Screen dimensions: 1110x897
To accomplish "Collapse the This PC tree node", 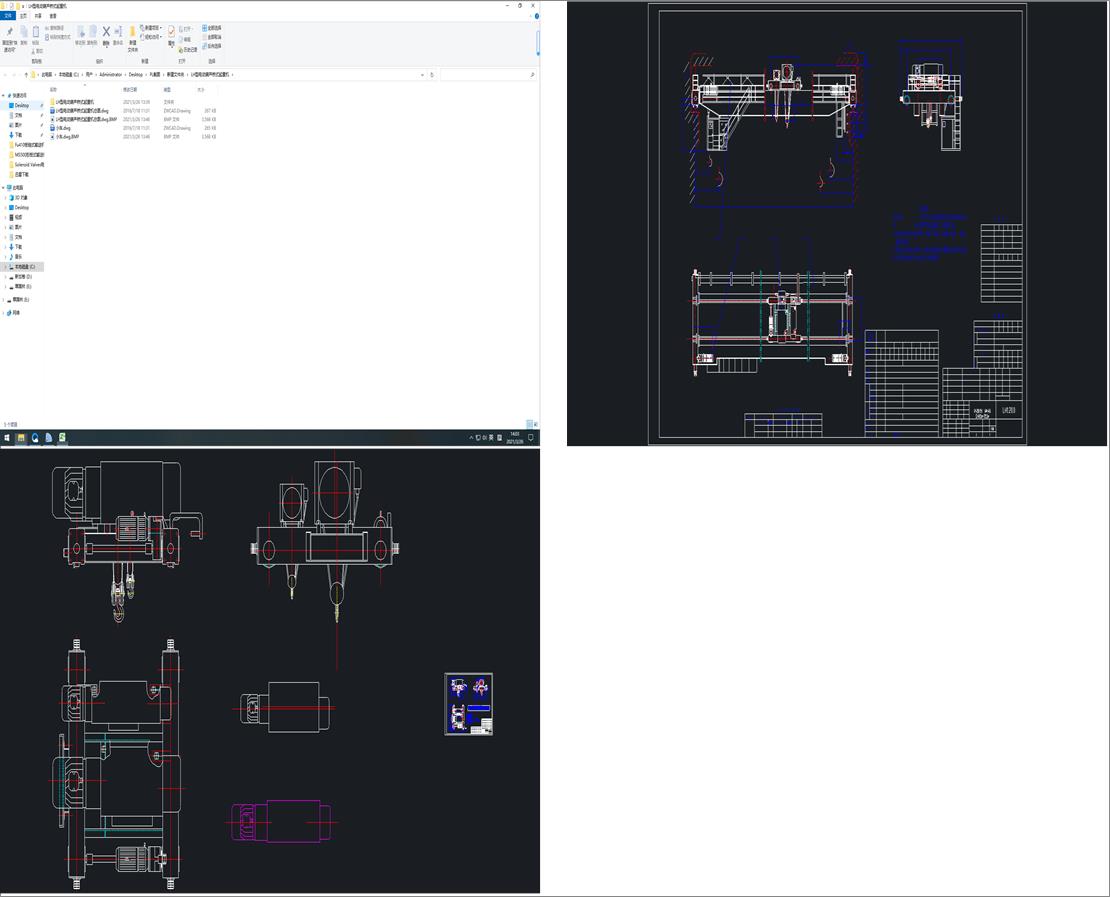I will (x=4, y=188).
